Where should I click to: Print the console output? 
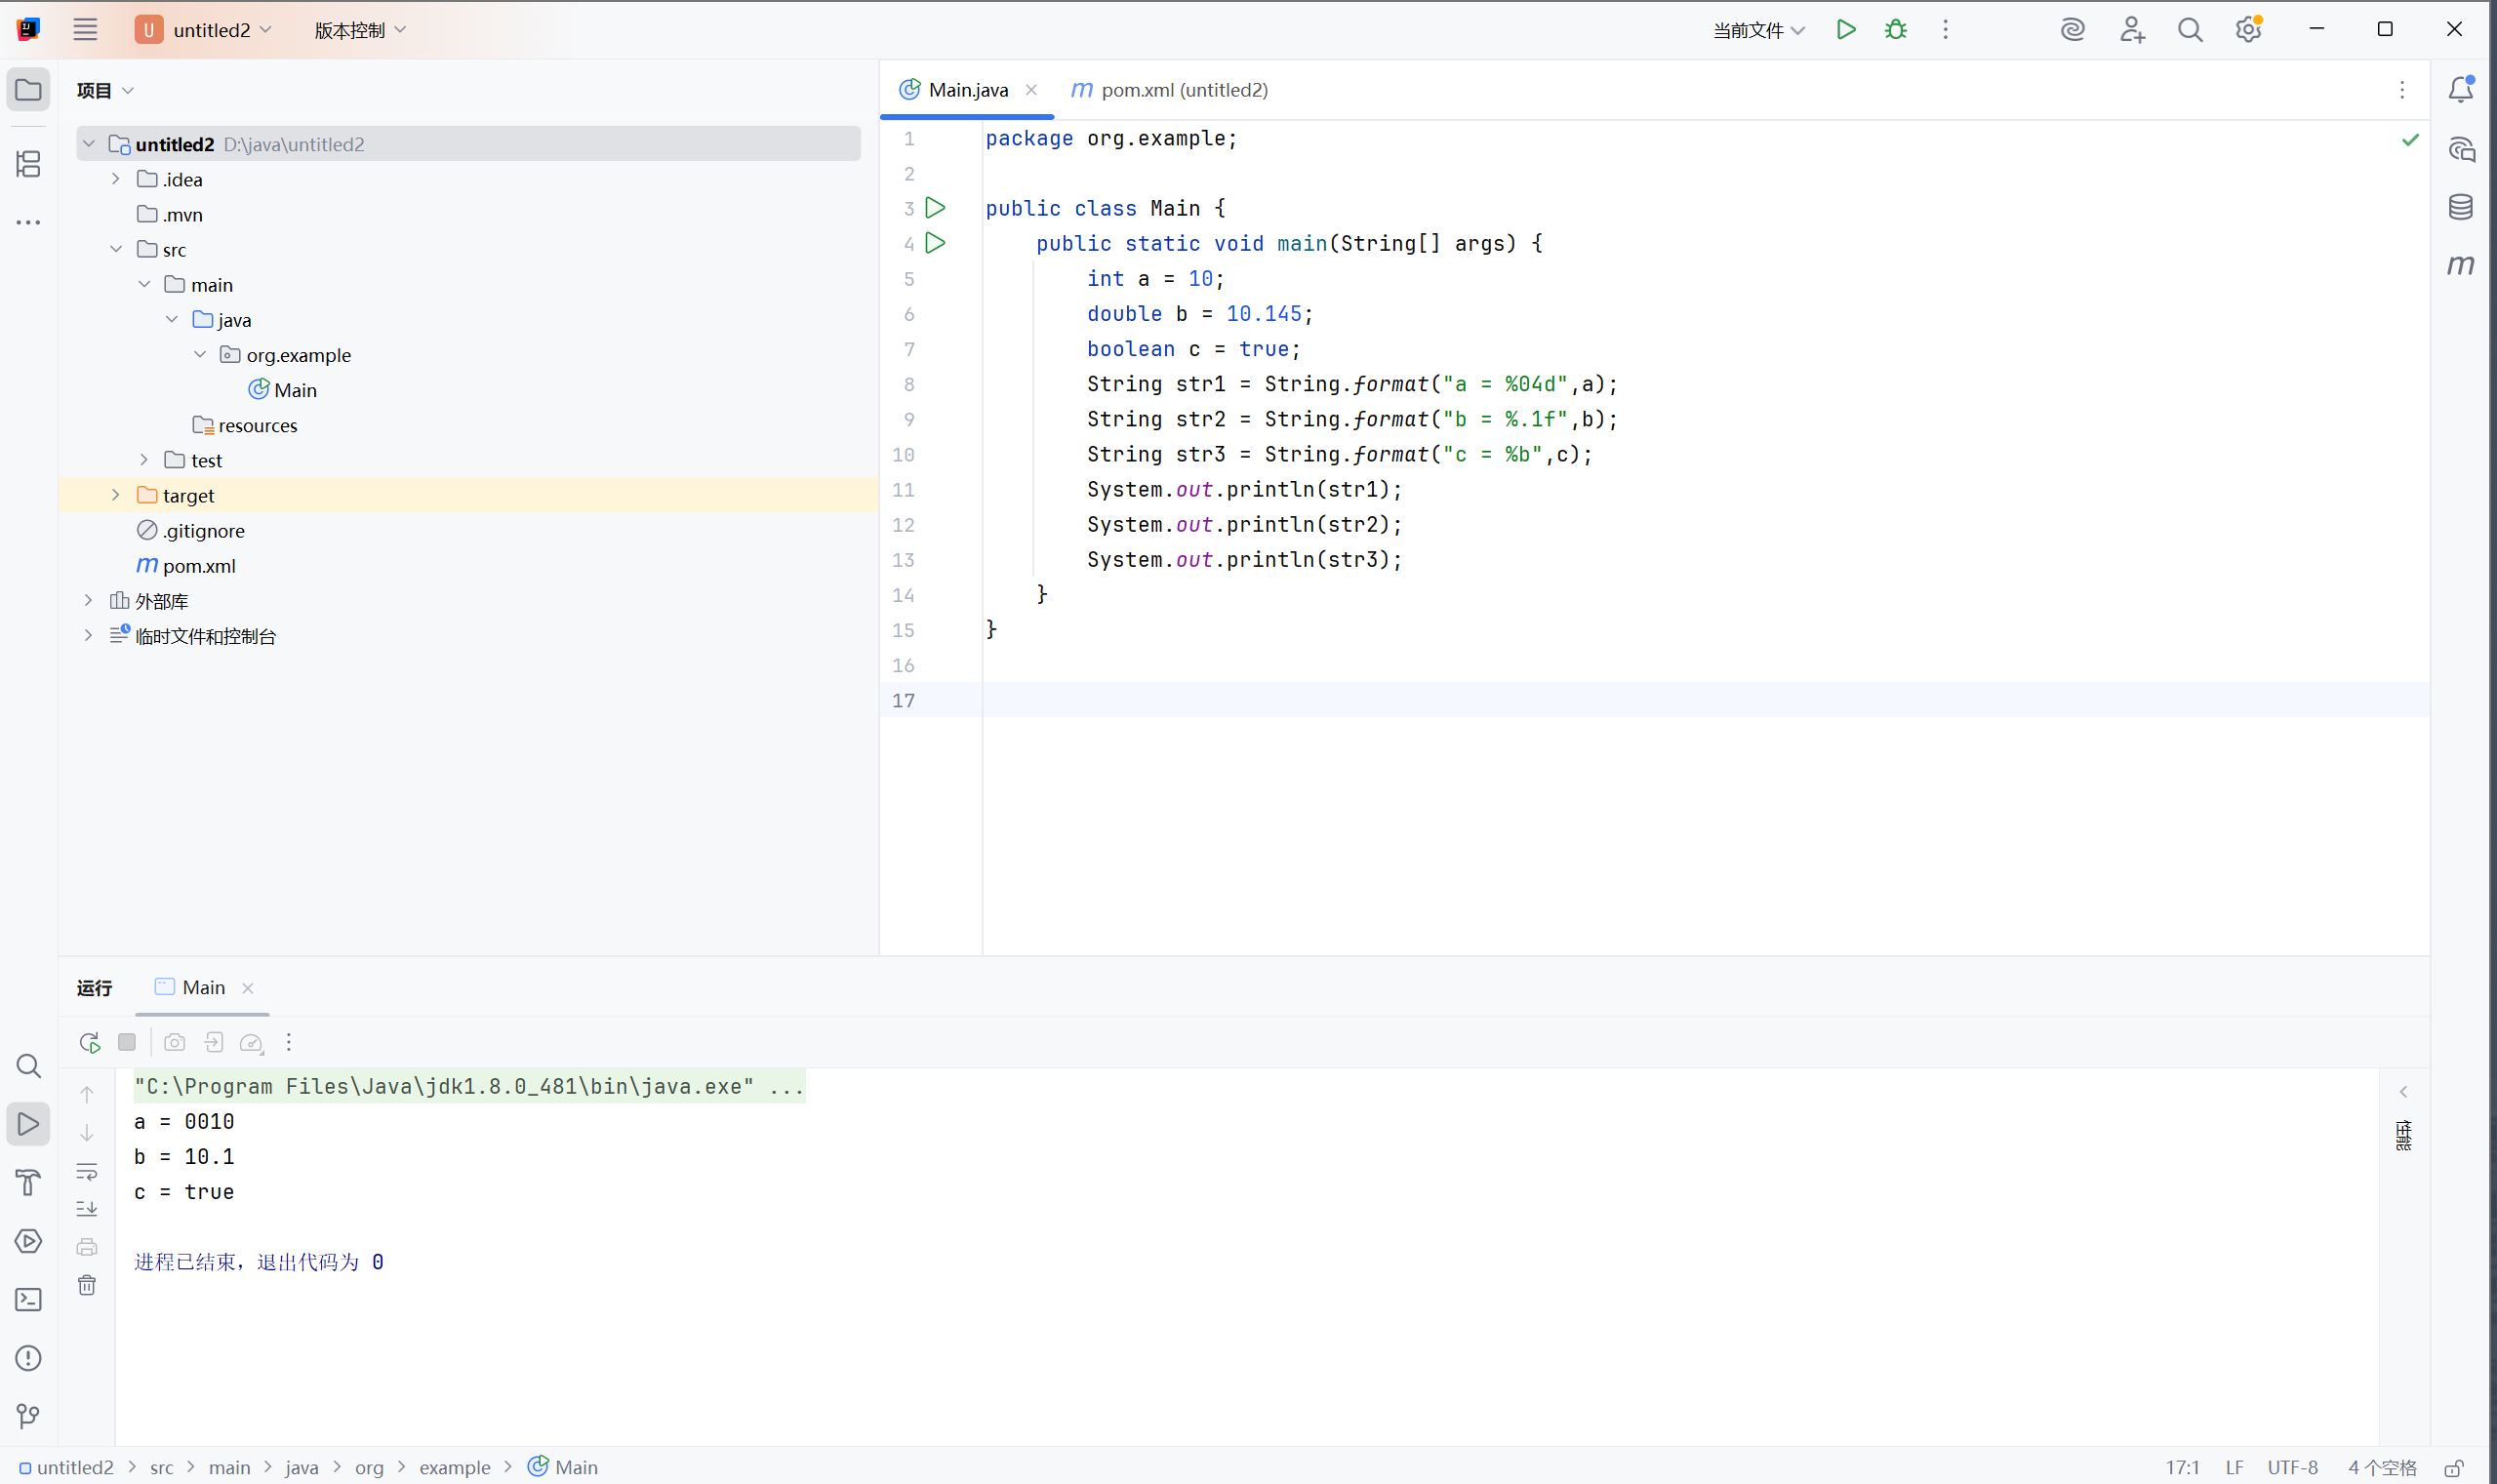[87, 1247]
